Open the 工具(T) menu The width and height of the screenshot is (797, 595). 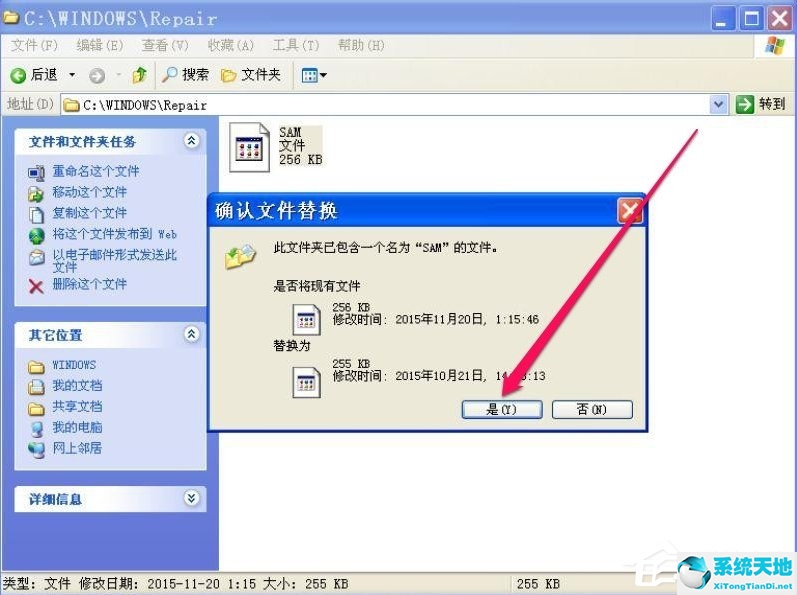pos(296,46)
